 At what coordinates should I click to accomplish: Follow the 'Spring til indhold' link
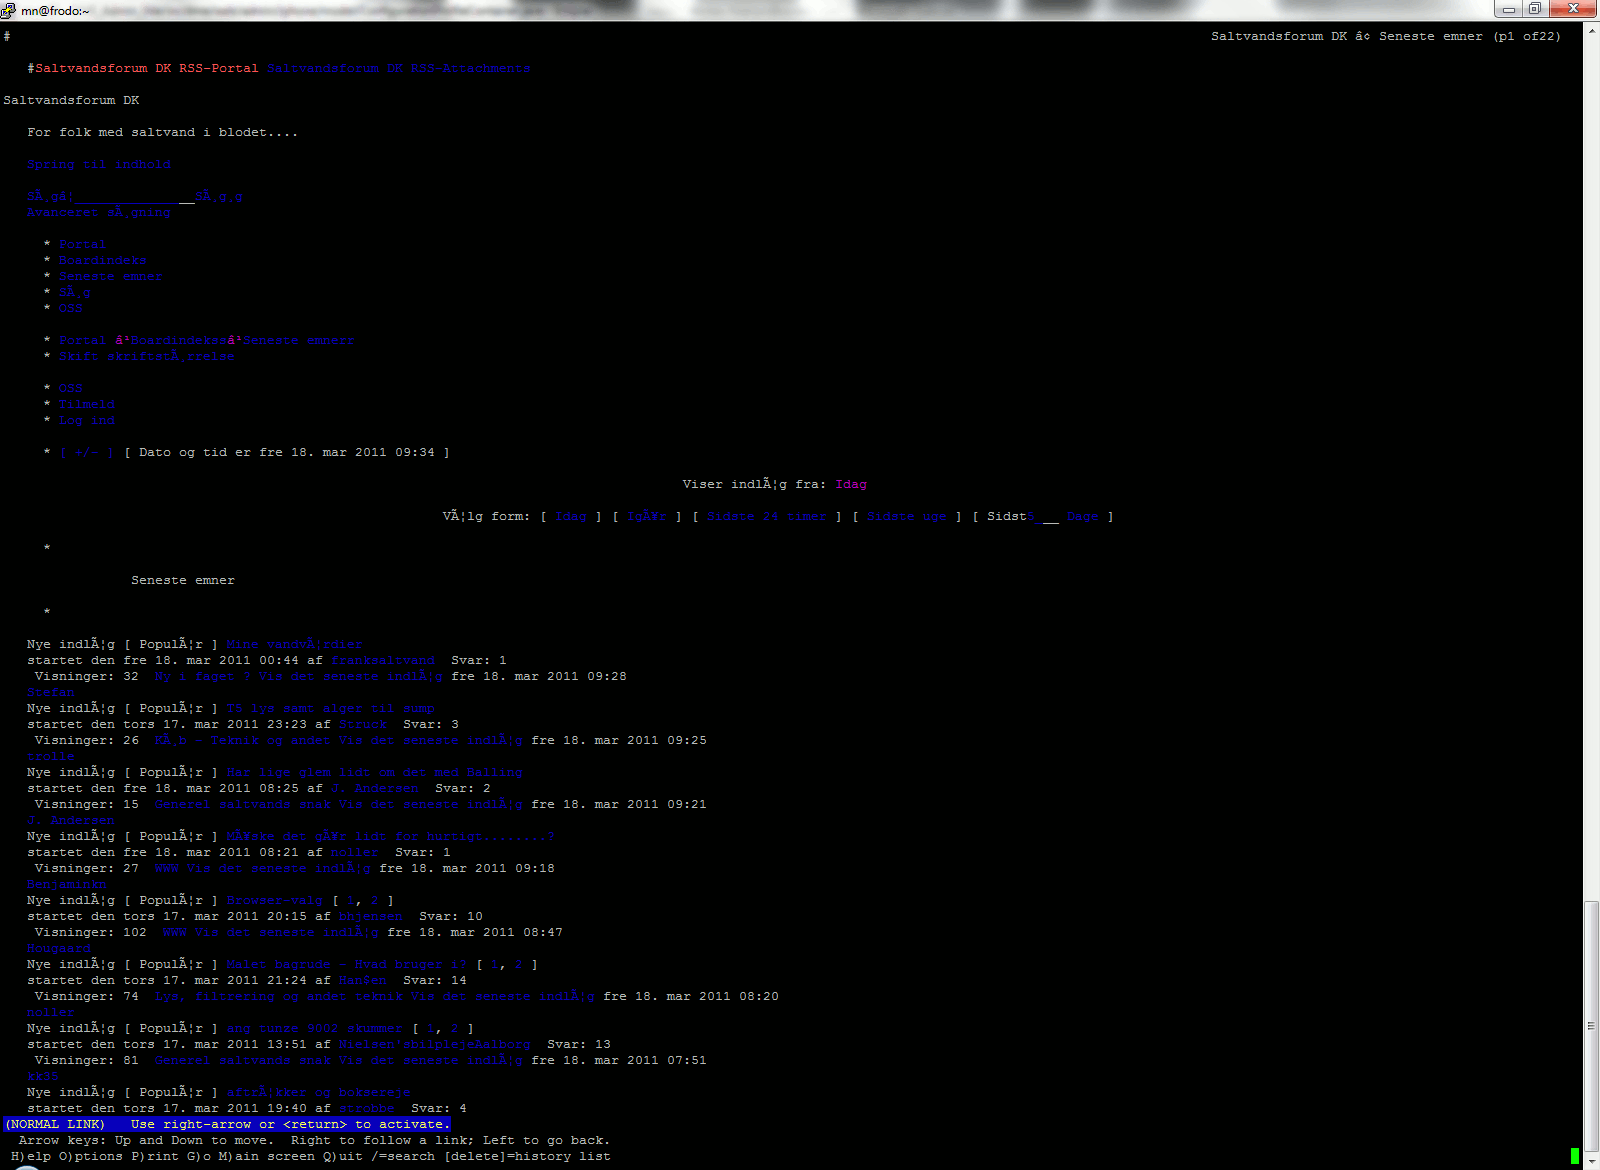tap(99, 165)
